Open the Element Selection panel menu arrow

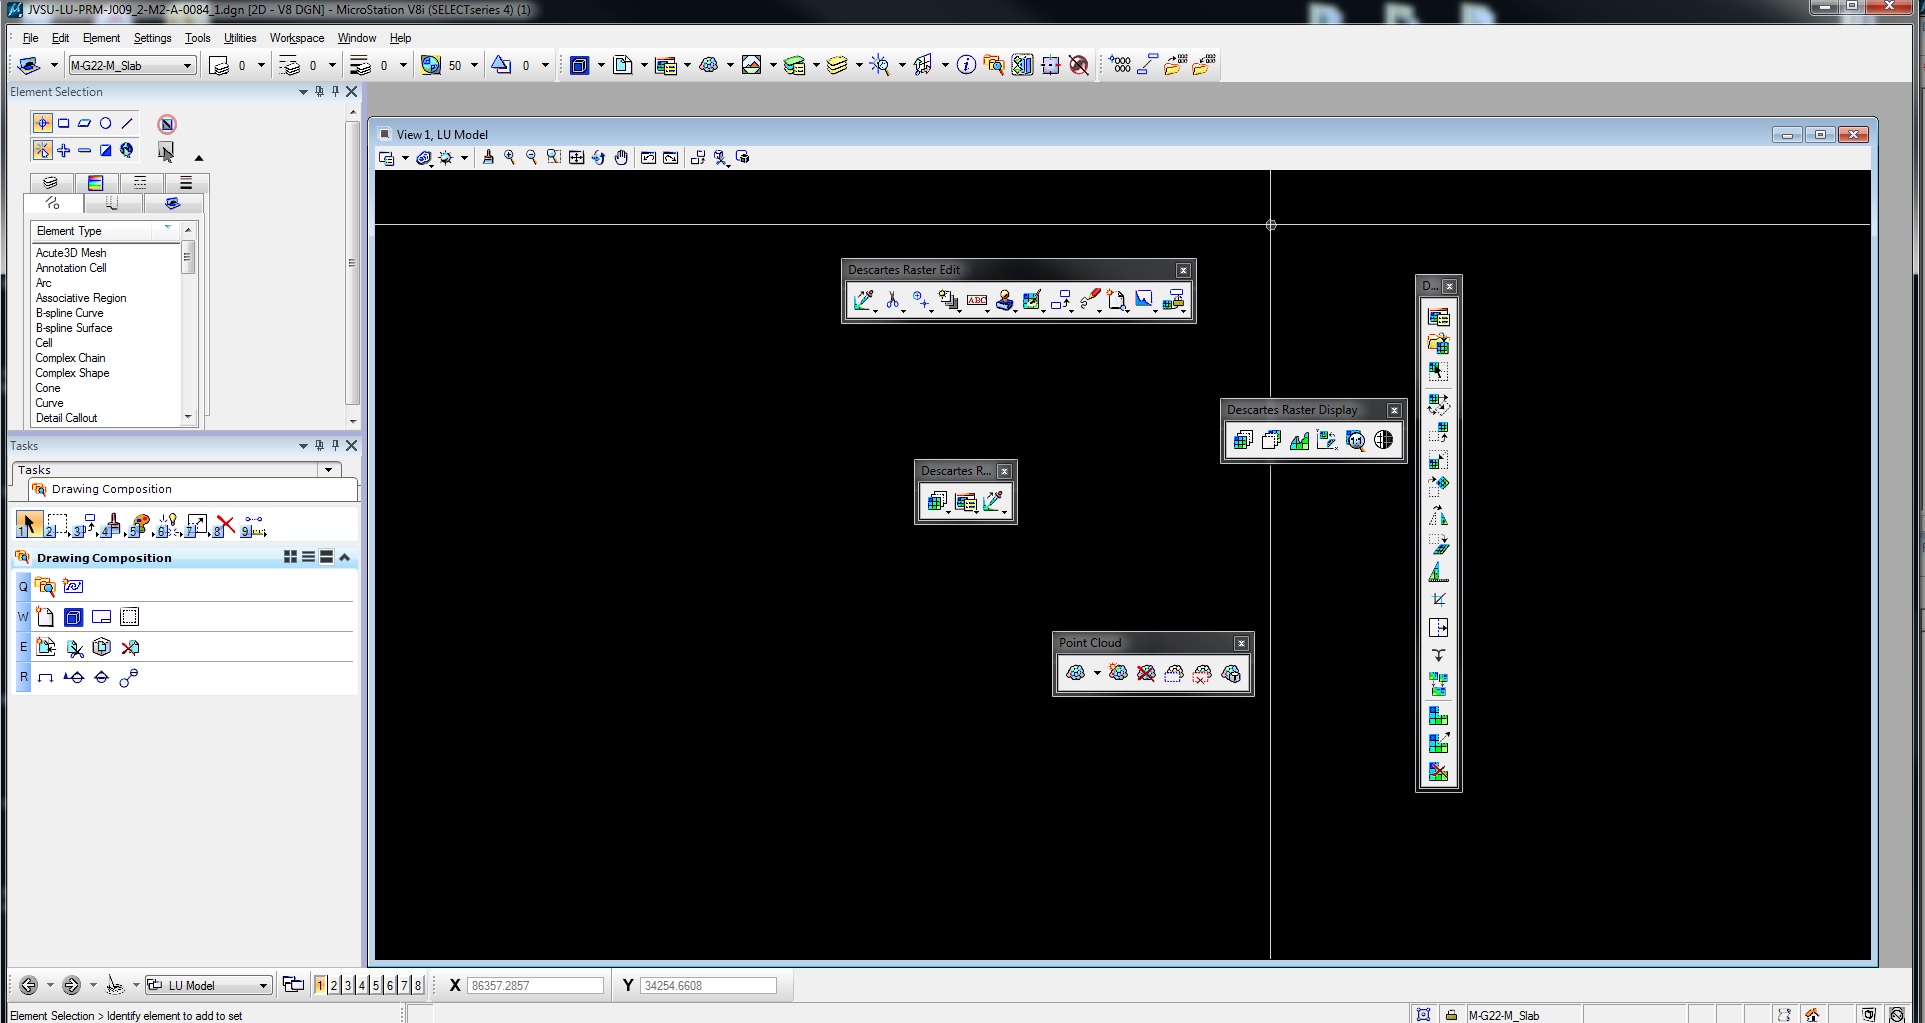coord(303,92)
